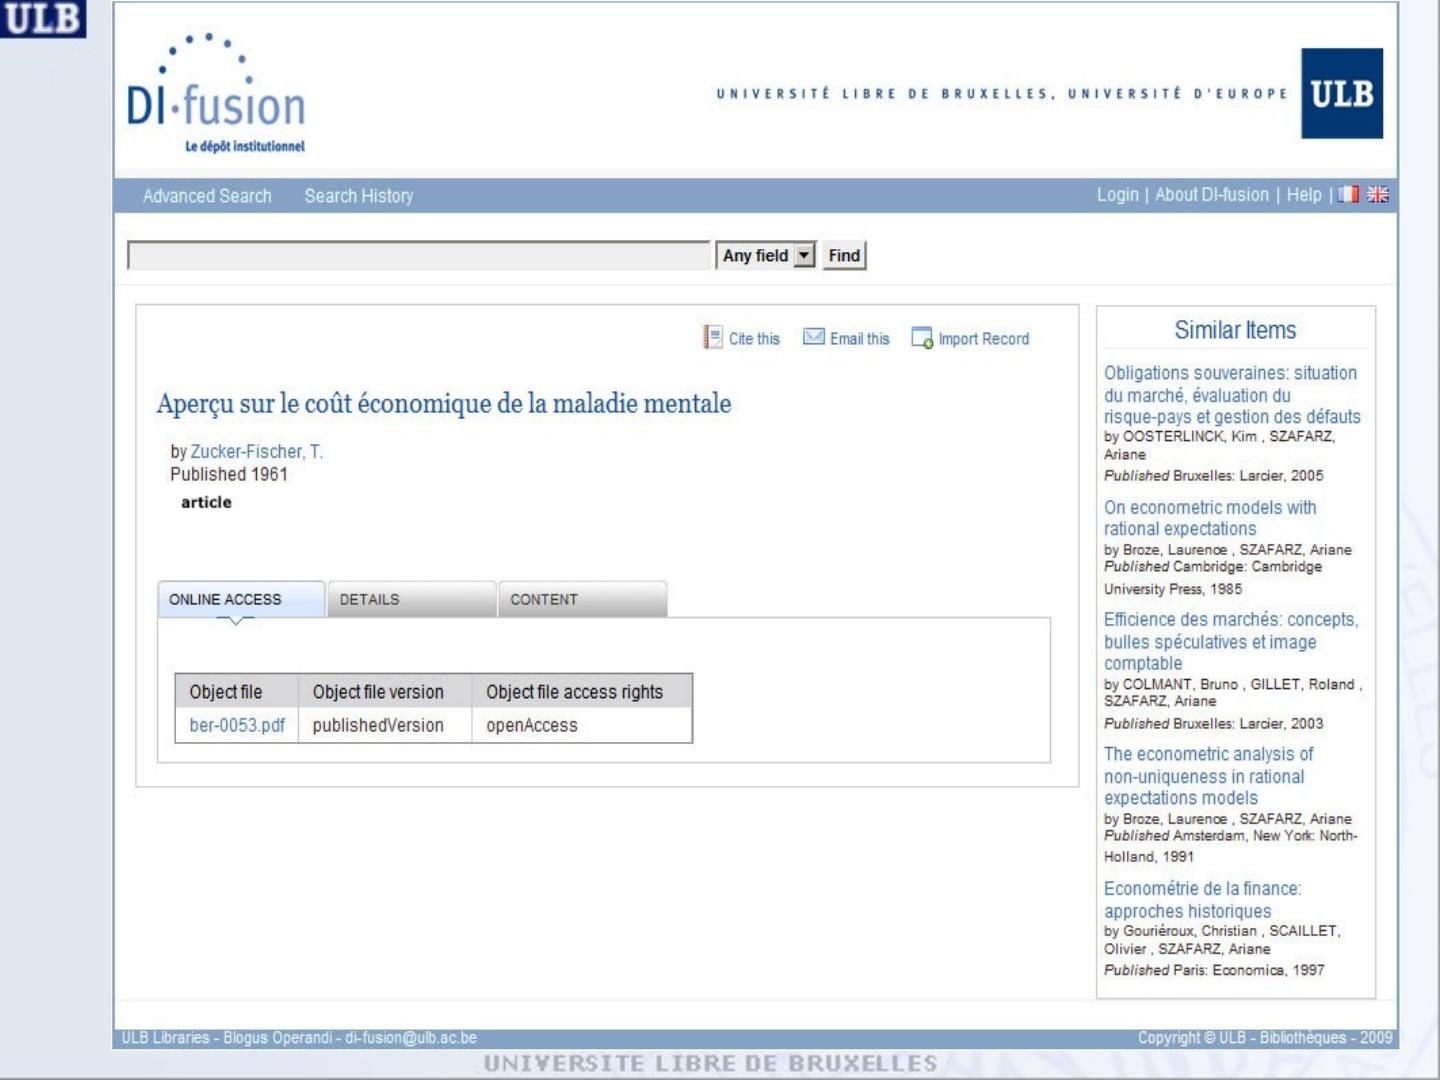Open The econometric analysis of non-uniqueness item

point(1208,776)
